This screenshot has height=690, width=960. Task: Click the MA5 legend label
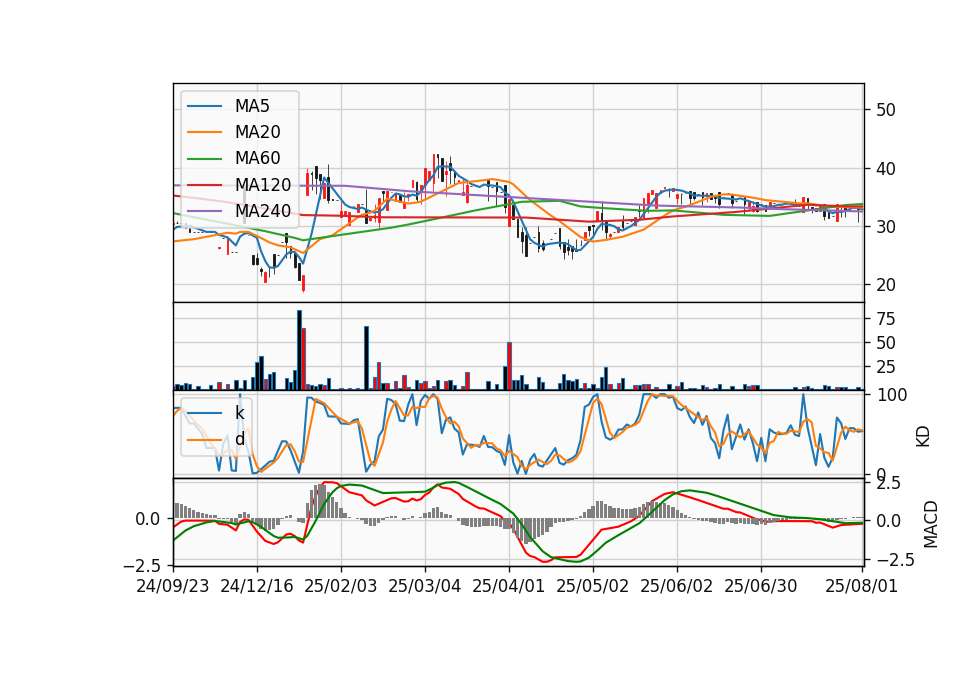coord(252,106)
